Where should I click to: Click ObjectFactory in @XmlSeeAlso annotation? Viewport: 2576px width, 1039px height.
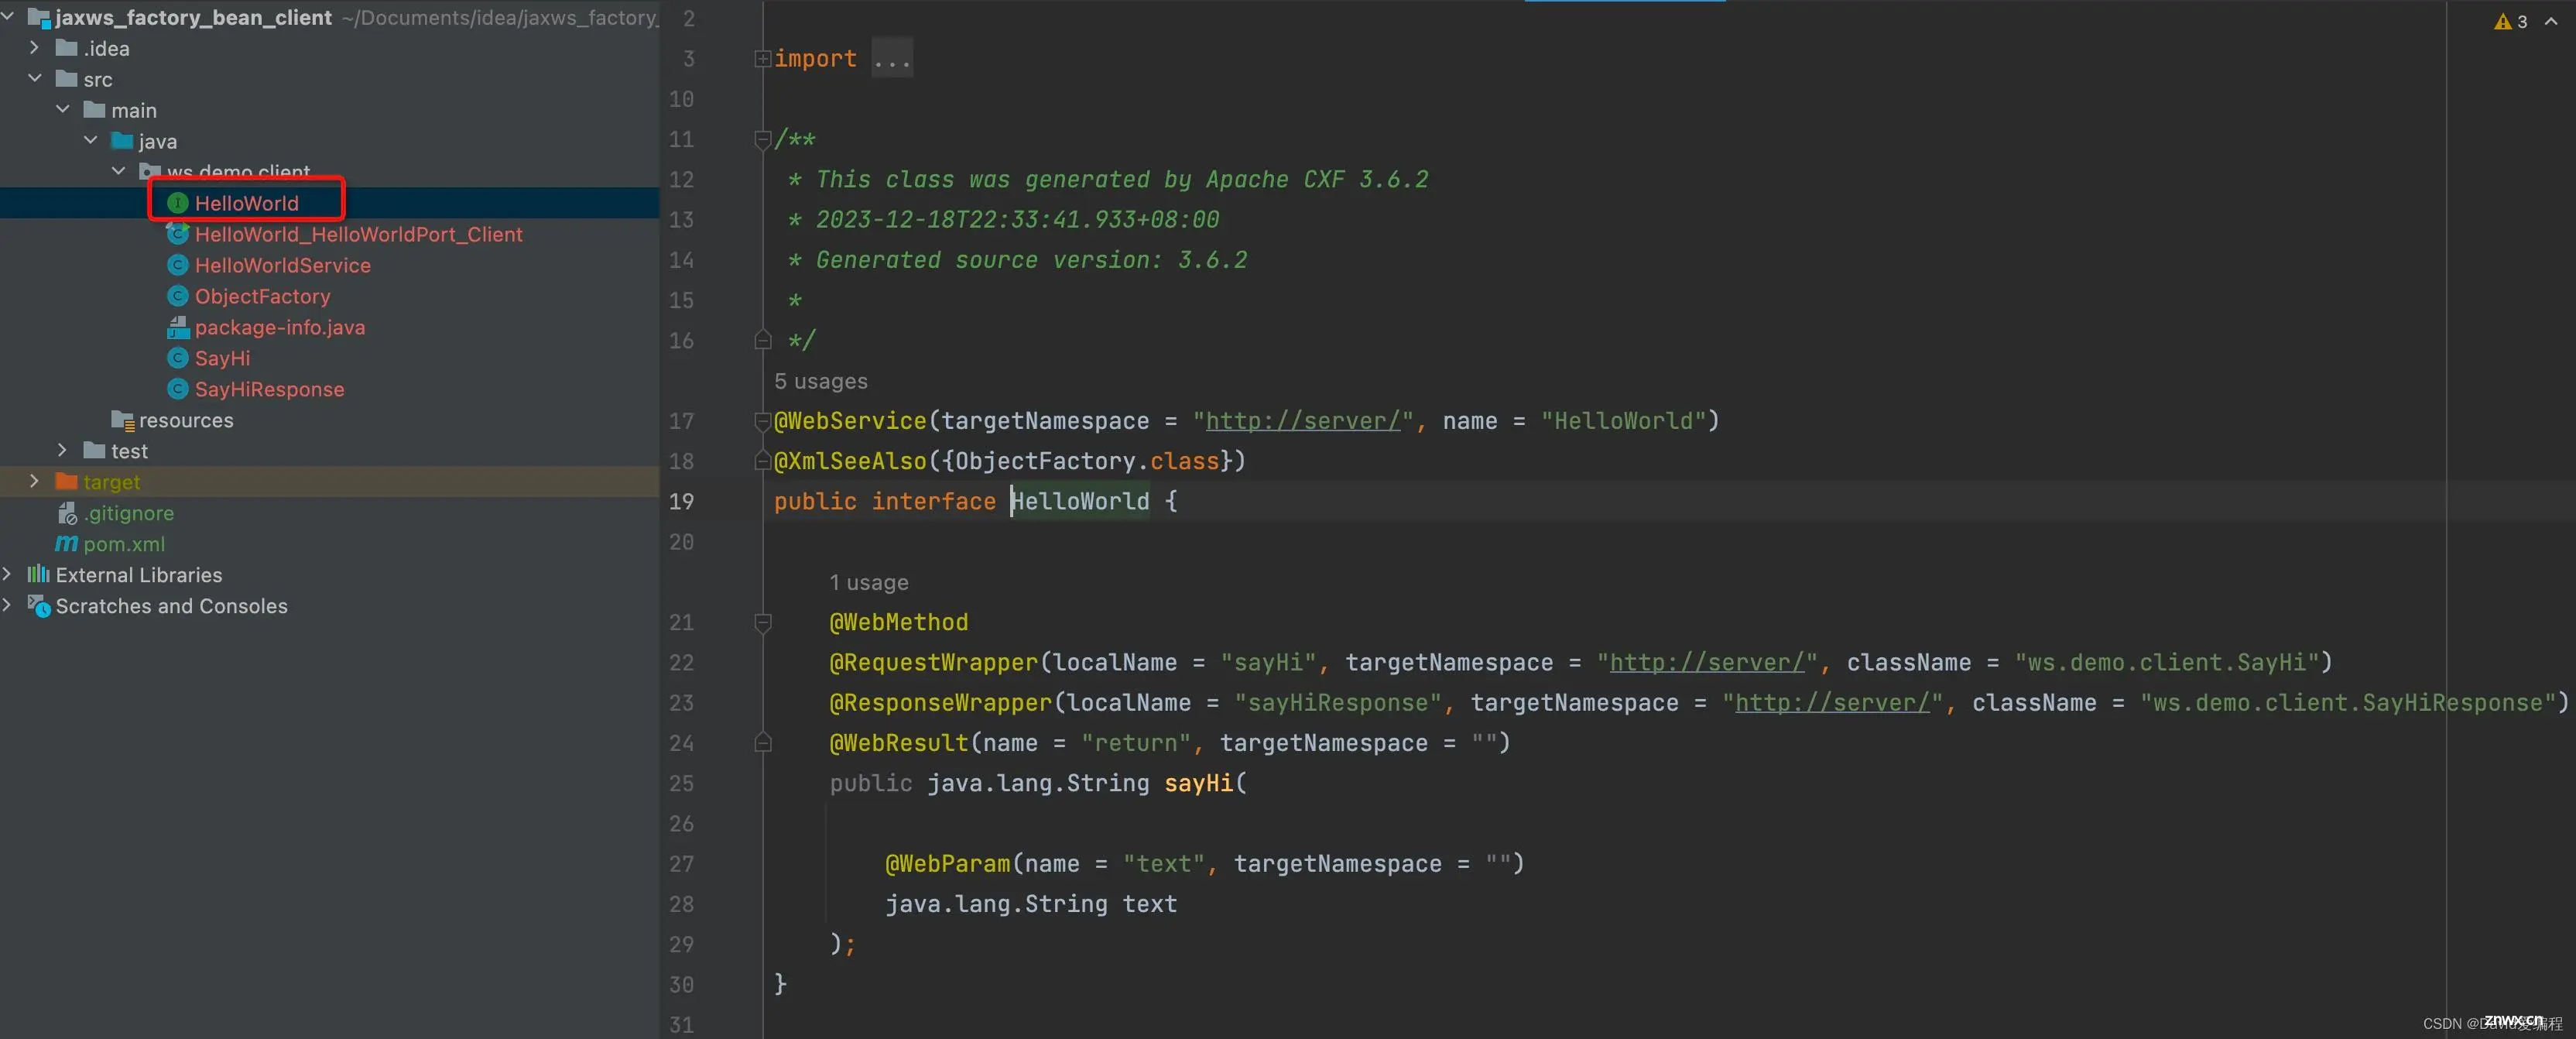tap(1045, 461)
